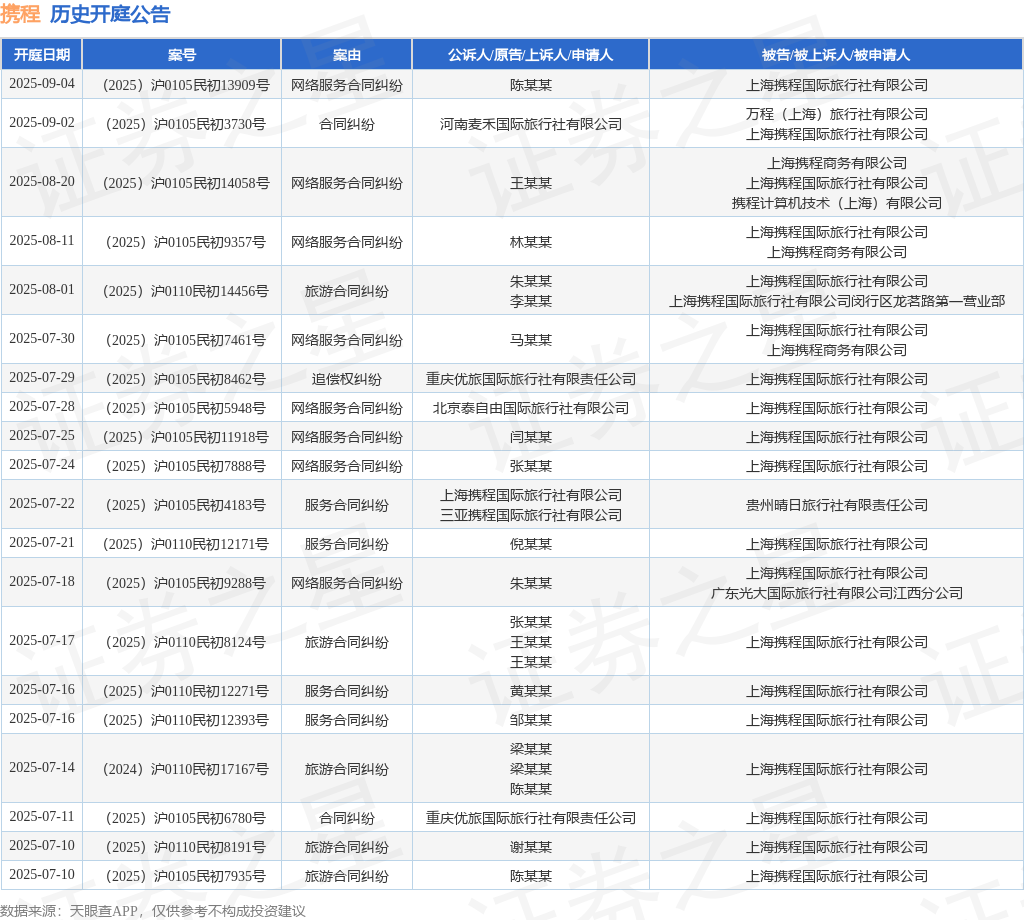Select date cell 2025-07-22

pyautogui.click(x=42, y=503)
